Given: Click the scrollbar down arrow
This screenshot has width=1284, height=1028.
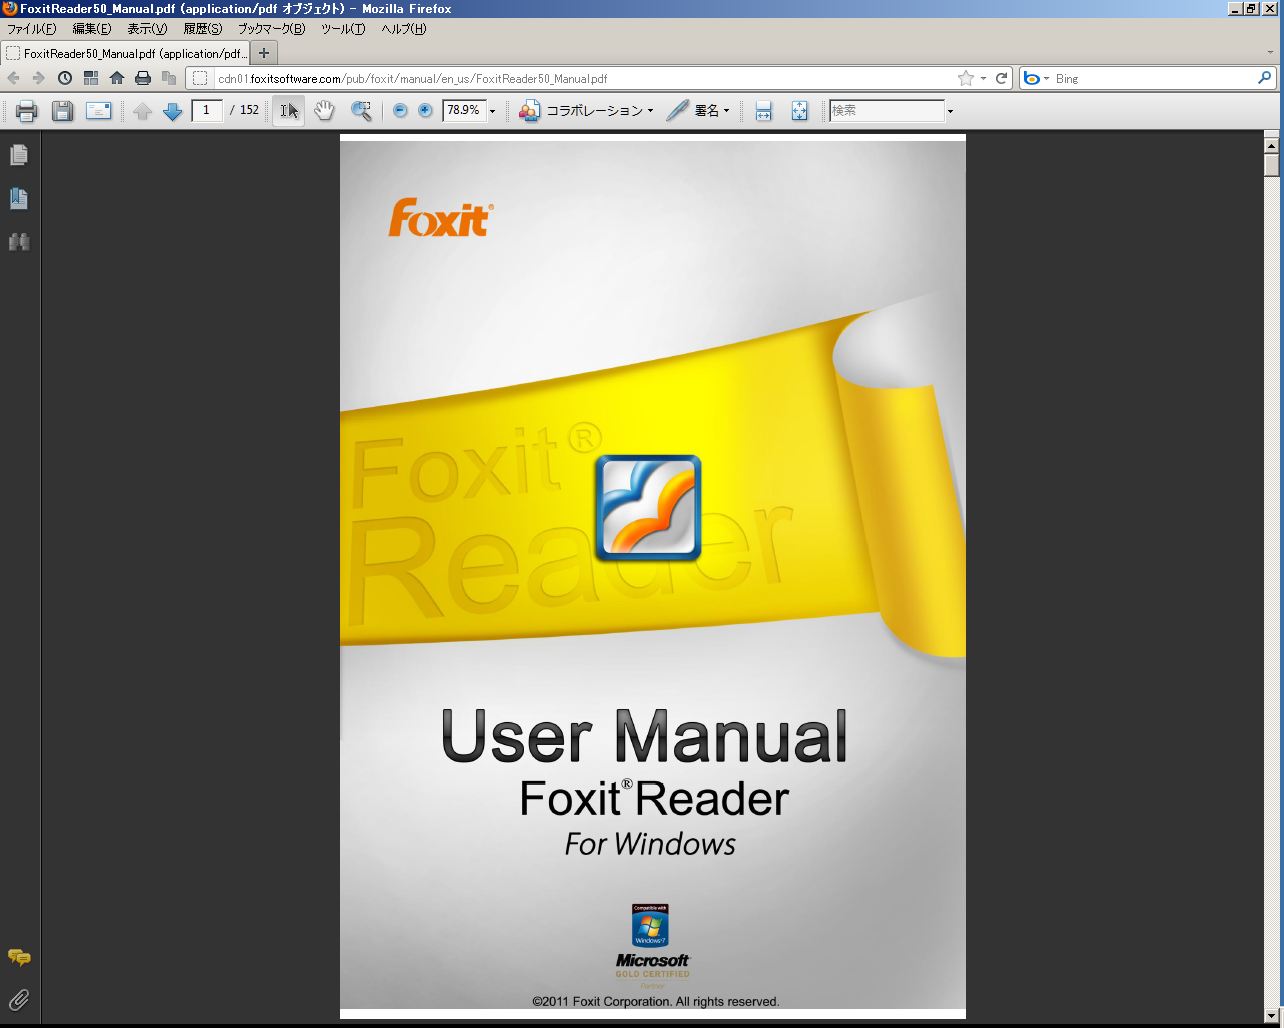Looking at the screenshot, I should pyautogui.click(x=1272, y=1017).
